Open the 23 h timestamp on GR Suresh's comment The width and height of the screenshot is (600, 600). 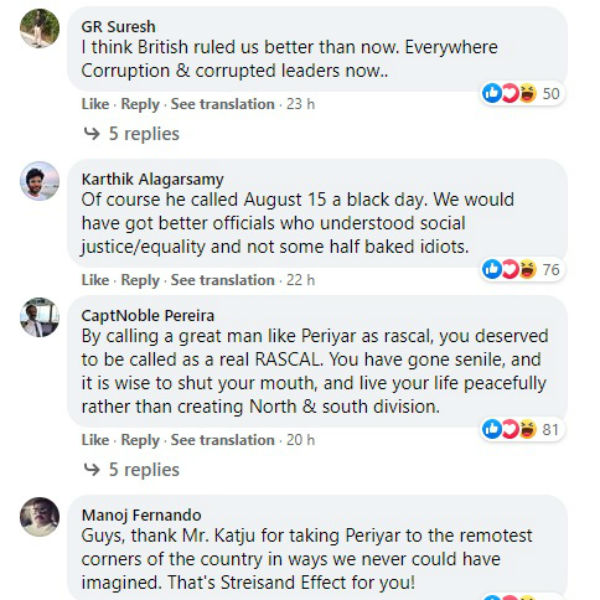coord(300,104)
